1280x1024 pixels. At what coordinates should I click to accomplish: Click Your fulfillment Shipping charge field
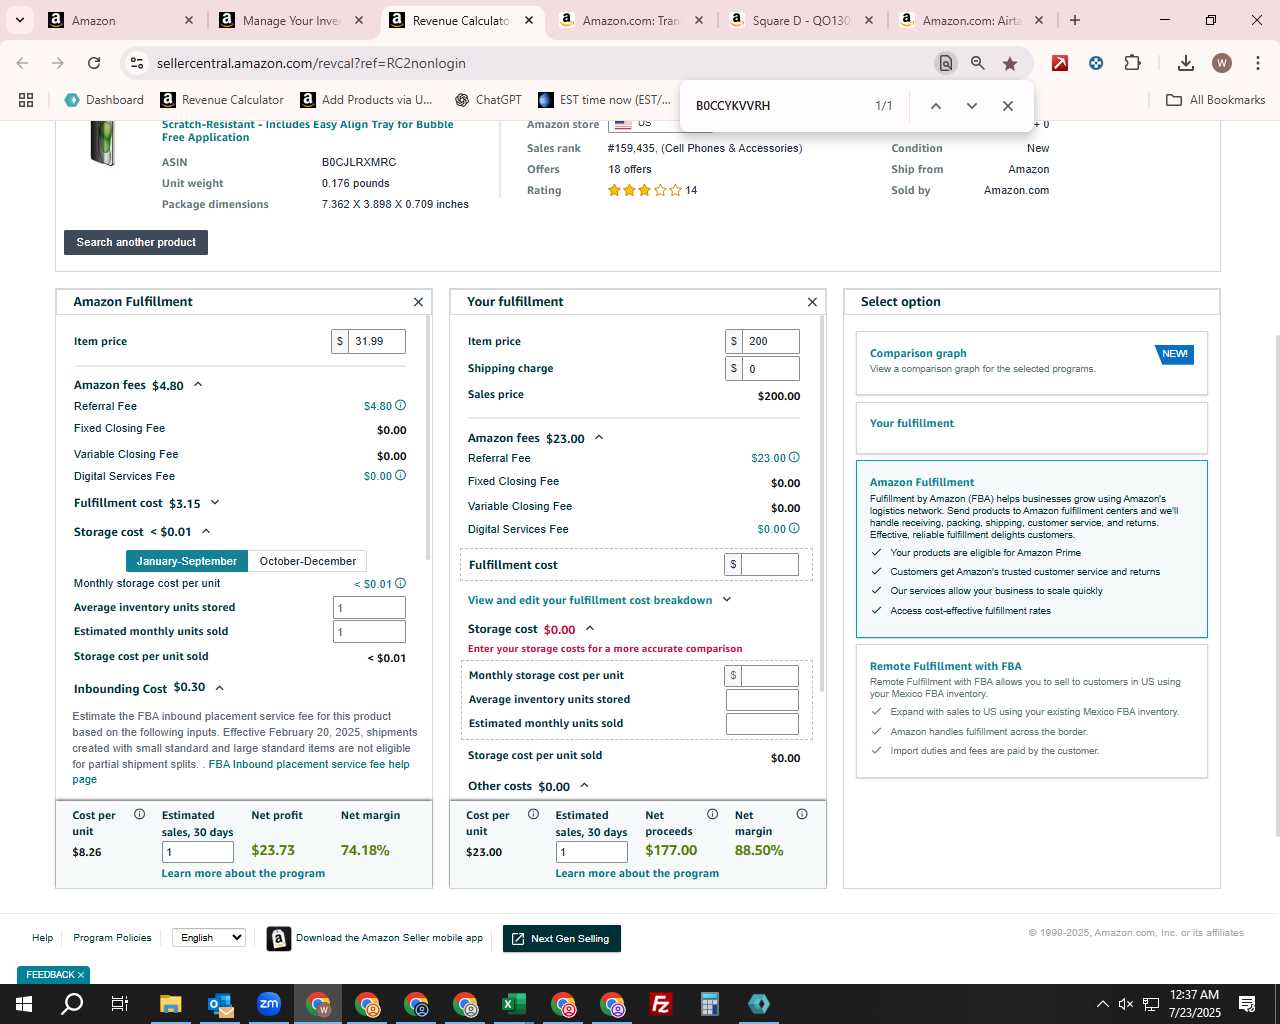point(770,368)
